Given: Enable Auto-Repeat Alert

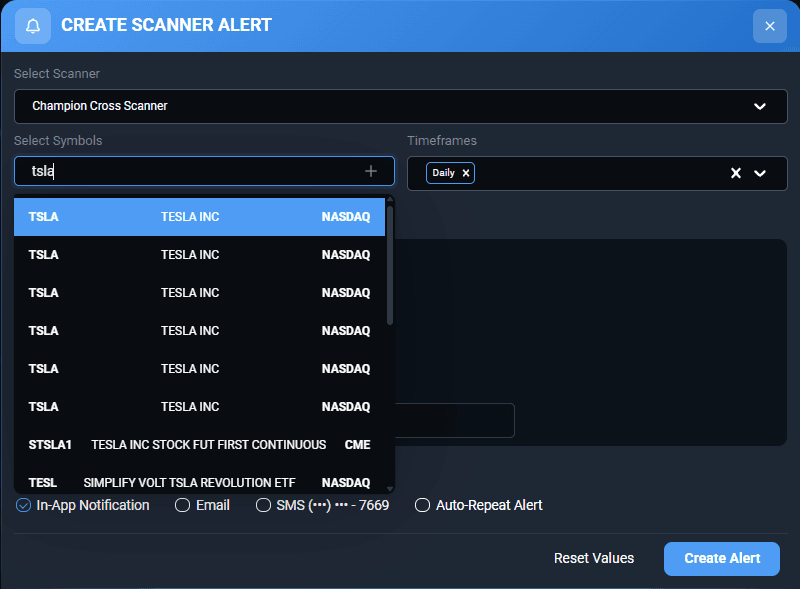Looking at the screenshot, I should [x=478, y=505].
